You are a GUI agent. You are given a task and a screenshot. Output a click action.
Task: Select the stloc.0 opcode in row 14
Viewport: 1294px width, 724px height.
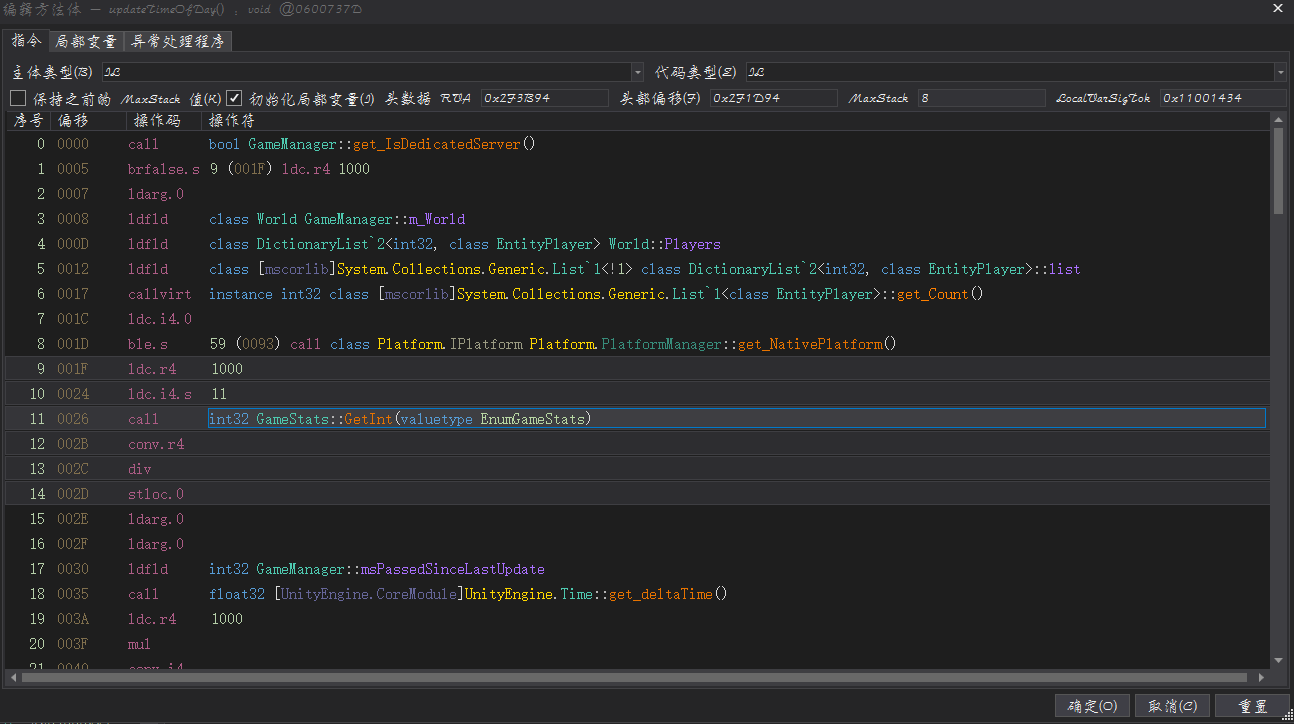click(156, 494)
